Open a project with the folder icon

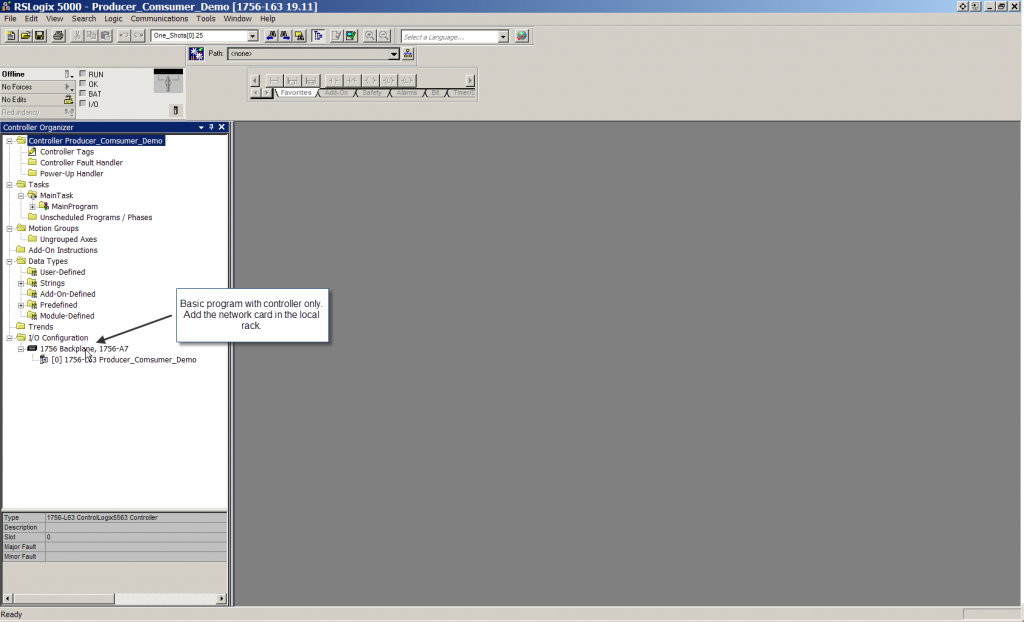click(25, 36)
